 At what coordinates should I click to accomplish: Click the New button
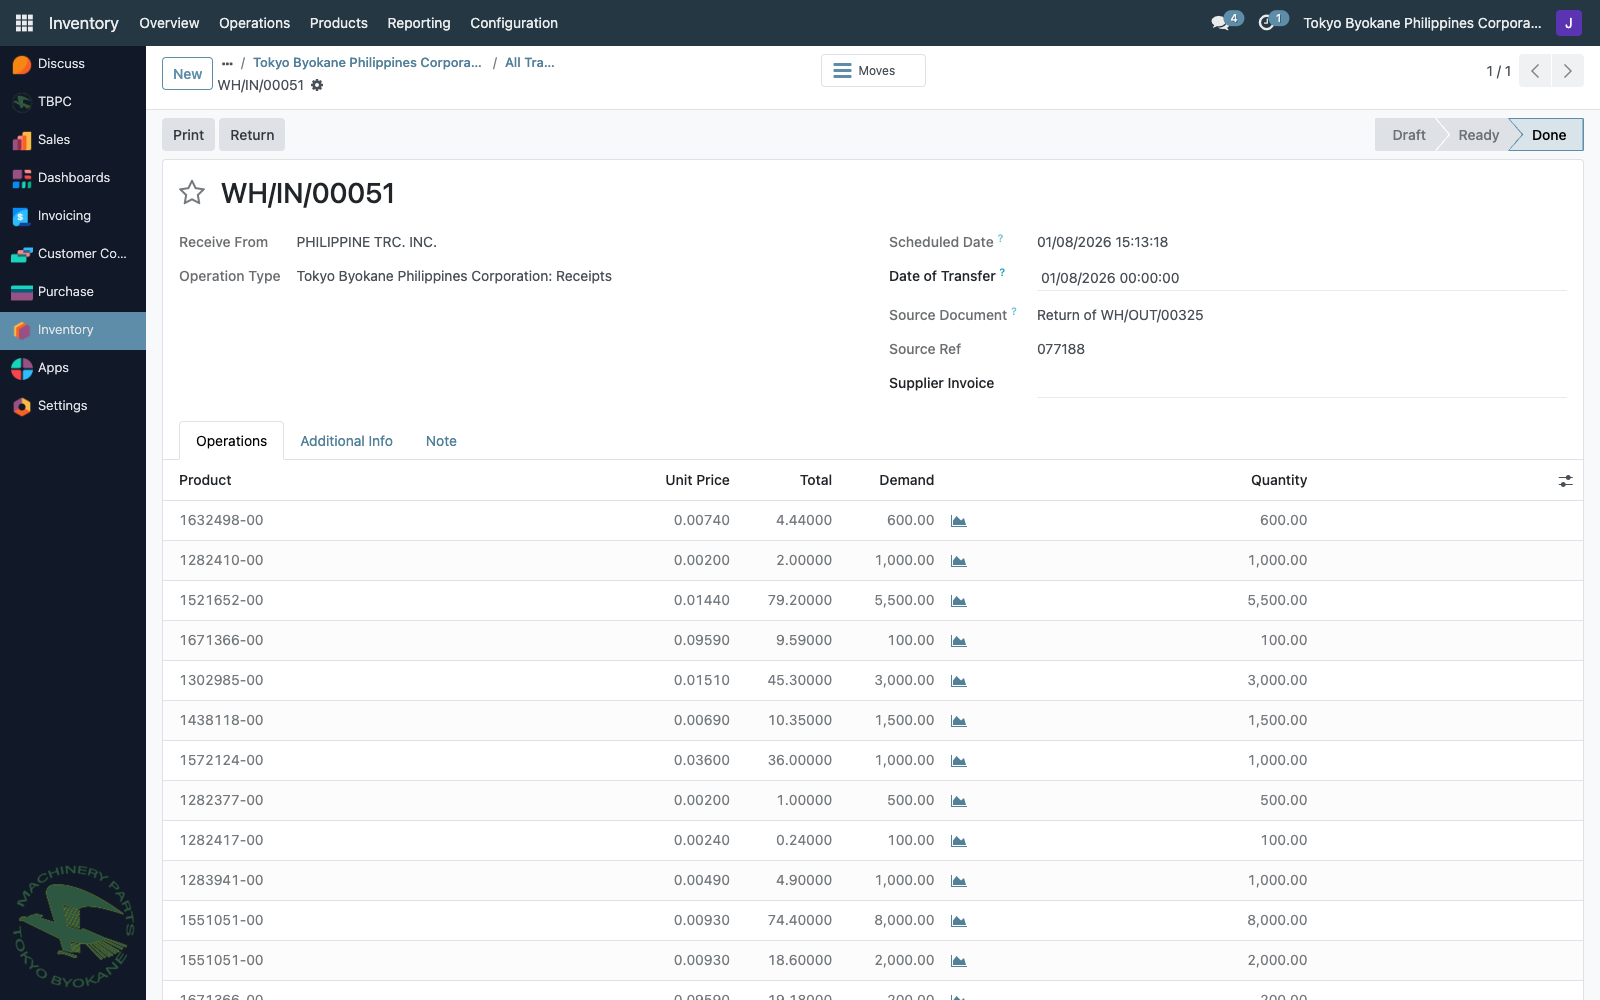tap(187, 74)
